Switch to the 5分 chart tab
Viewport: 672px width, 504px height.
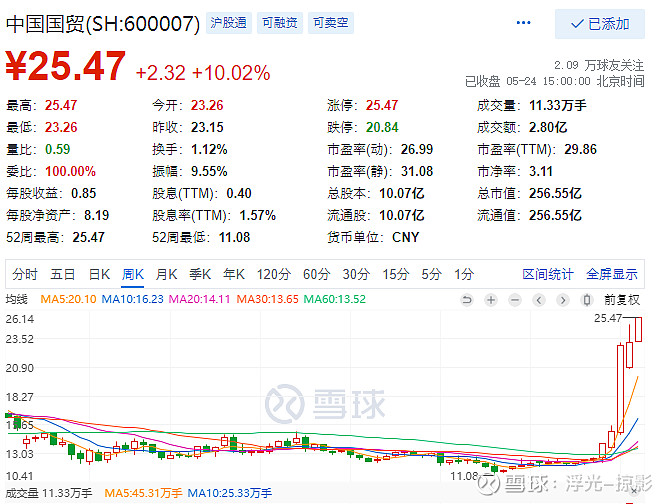click(431, 274)
